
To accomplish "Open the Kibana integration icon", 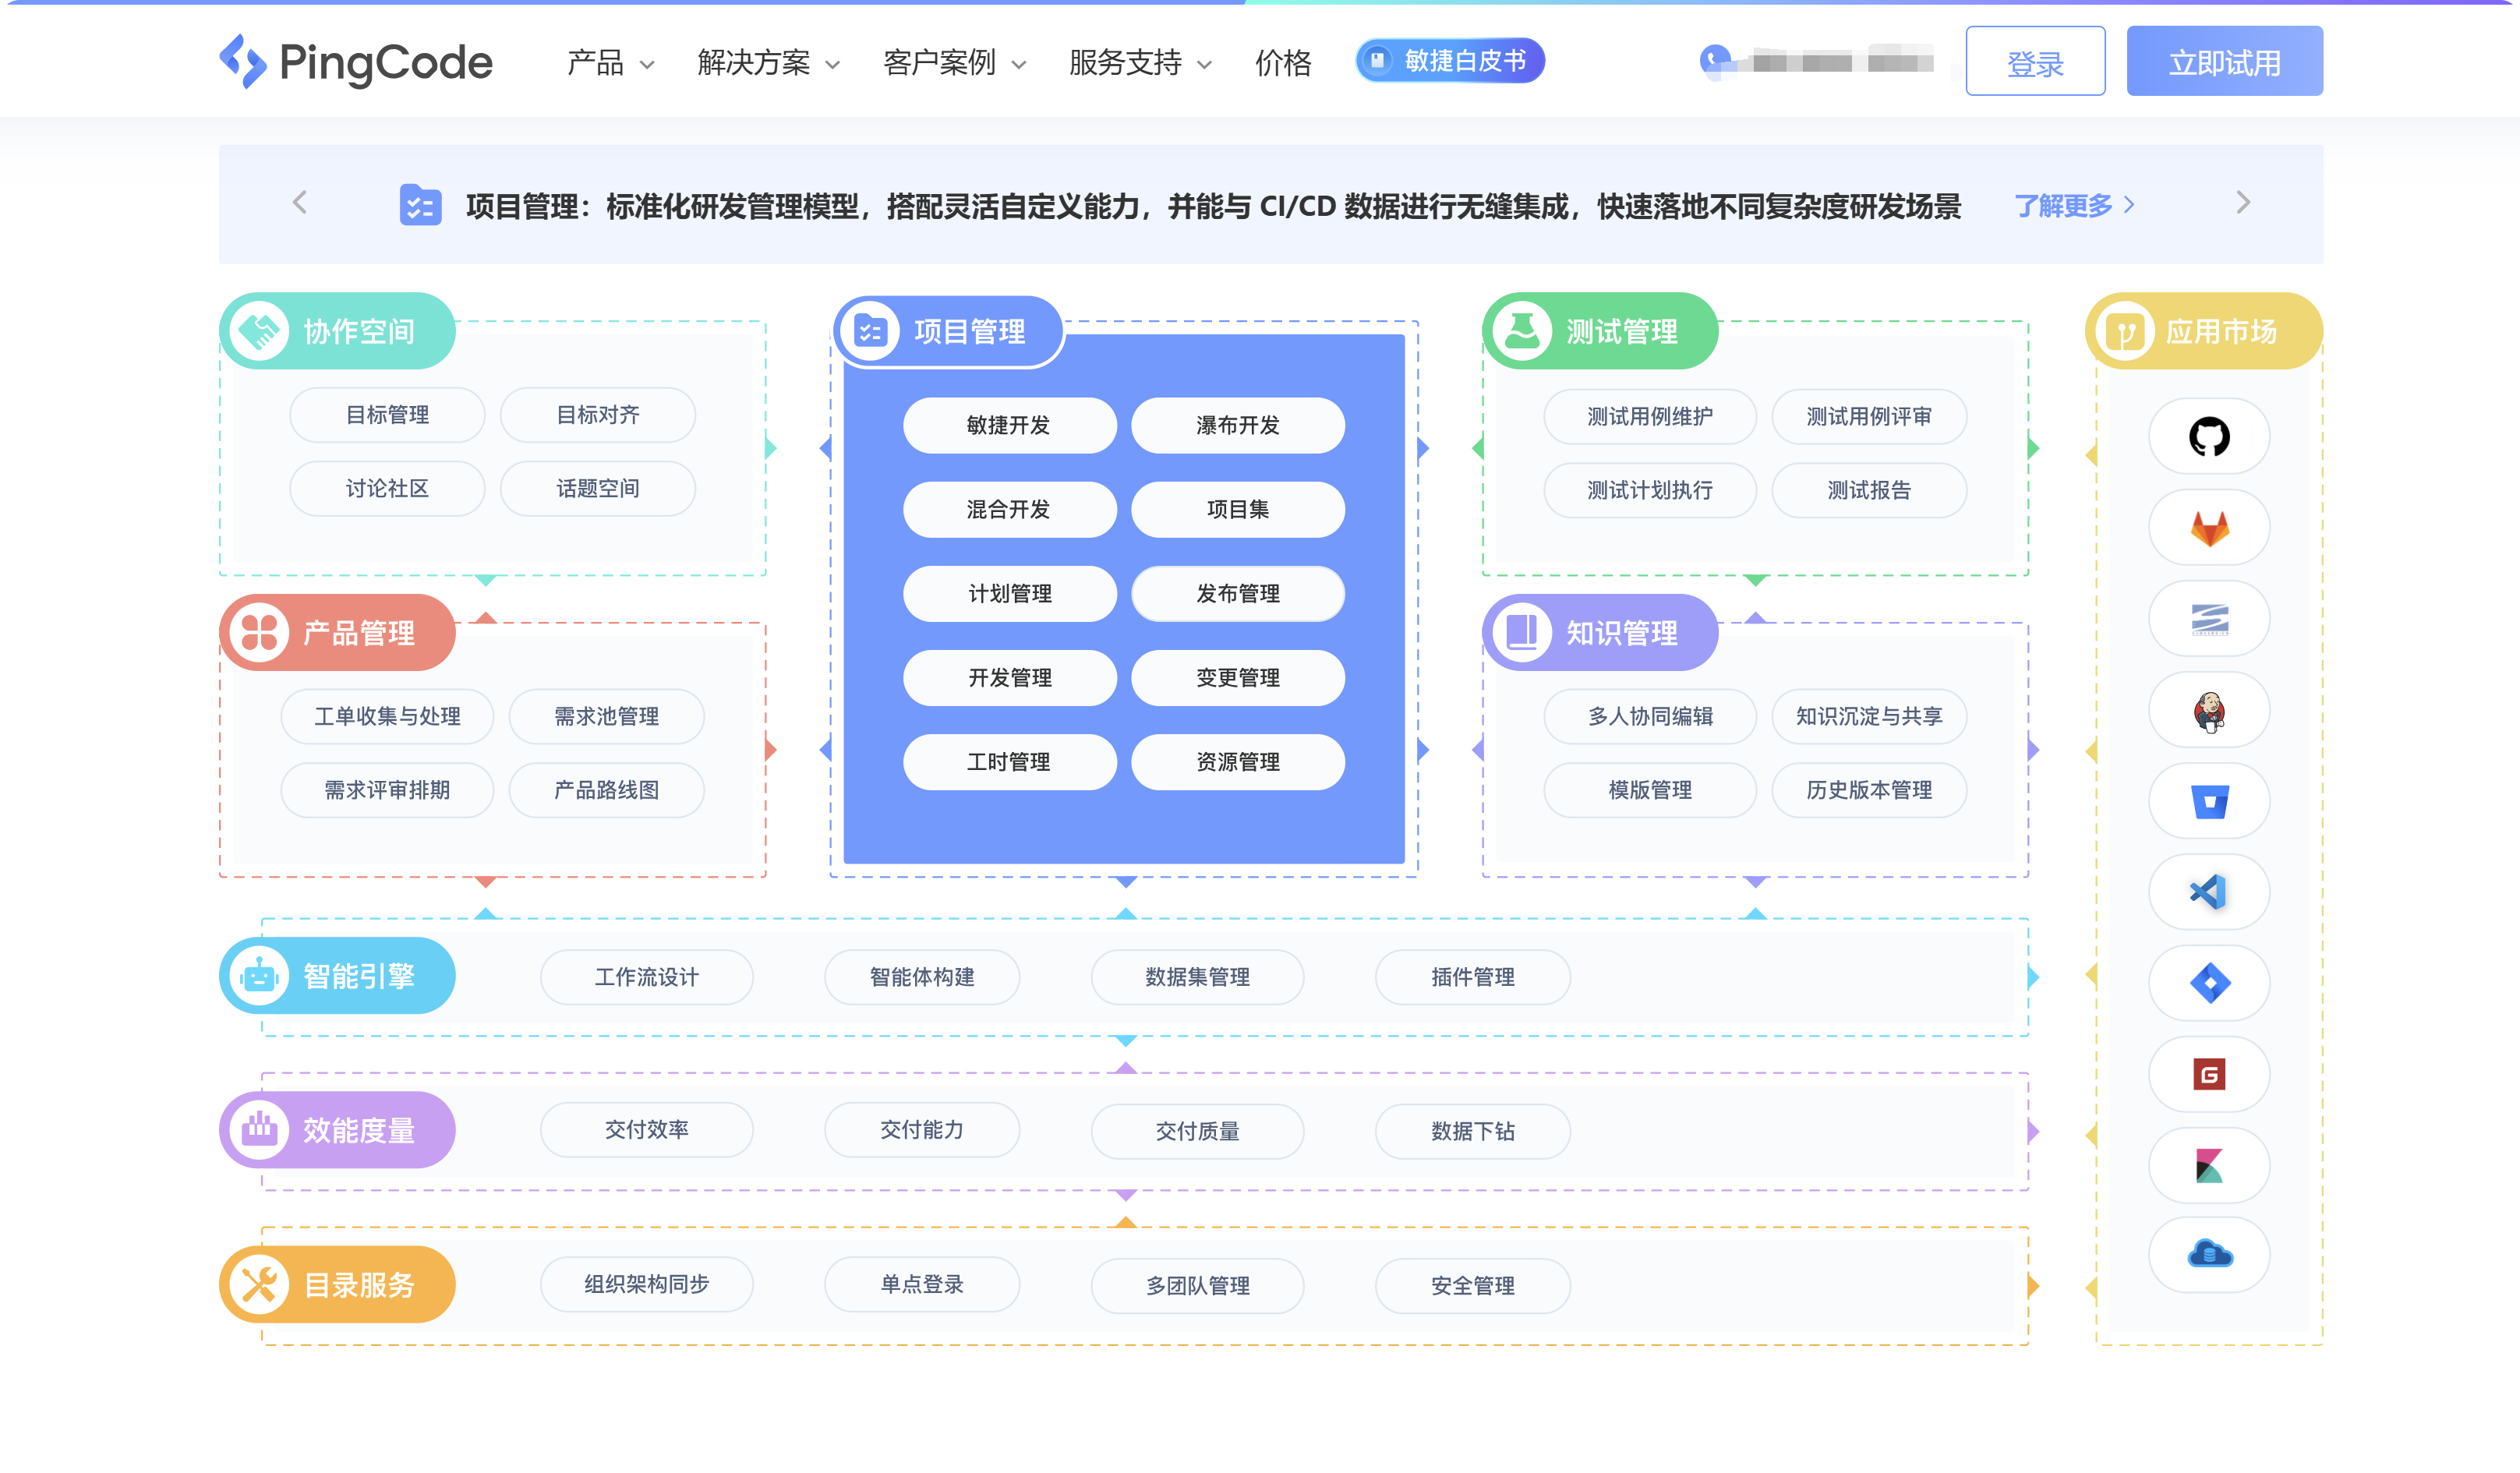I will click(x=2209, y=1165).
